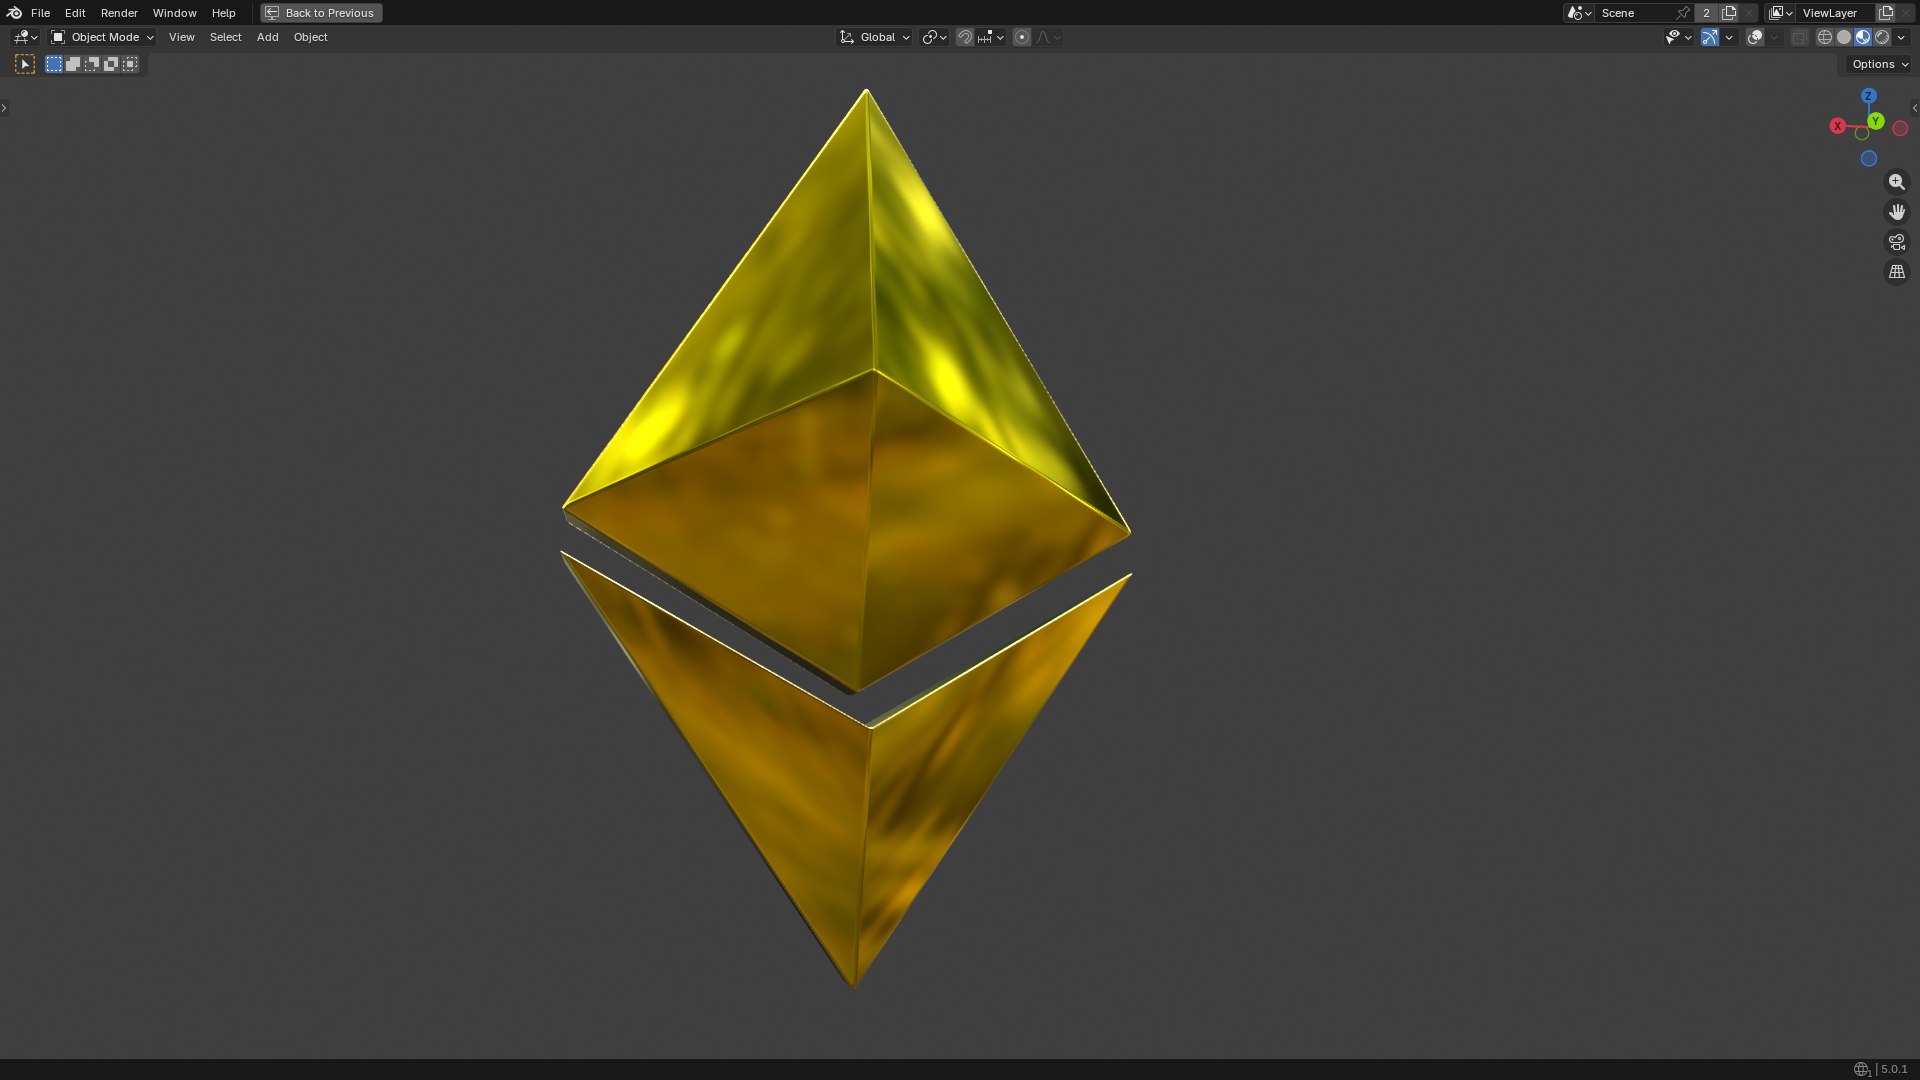Click the Z axis on navigation gizmo
The width and height of the screenshot is (1920, 1080).
click(1868, 96)
